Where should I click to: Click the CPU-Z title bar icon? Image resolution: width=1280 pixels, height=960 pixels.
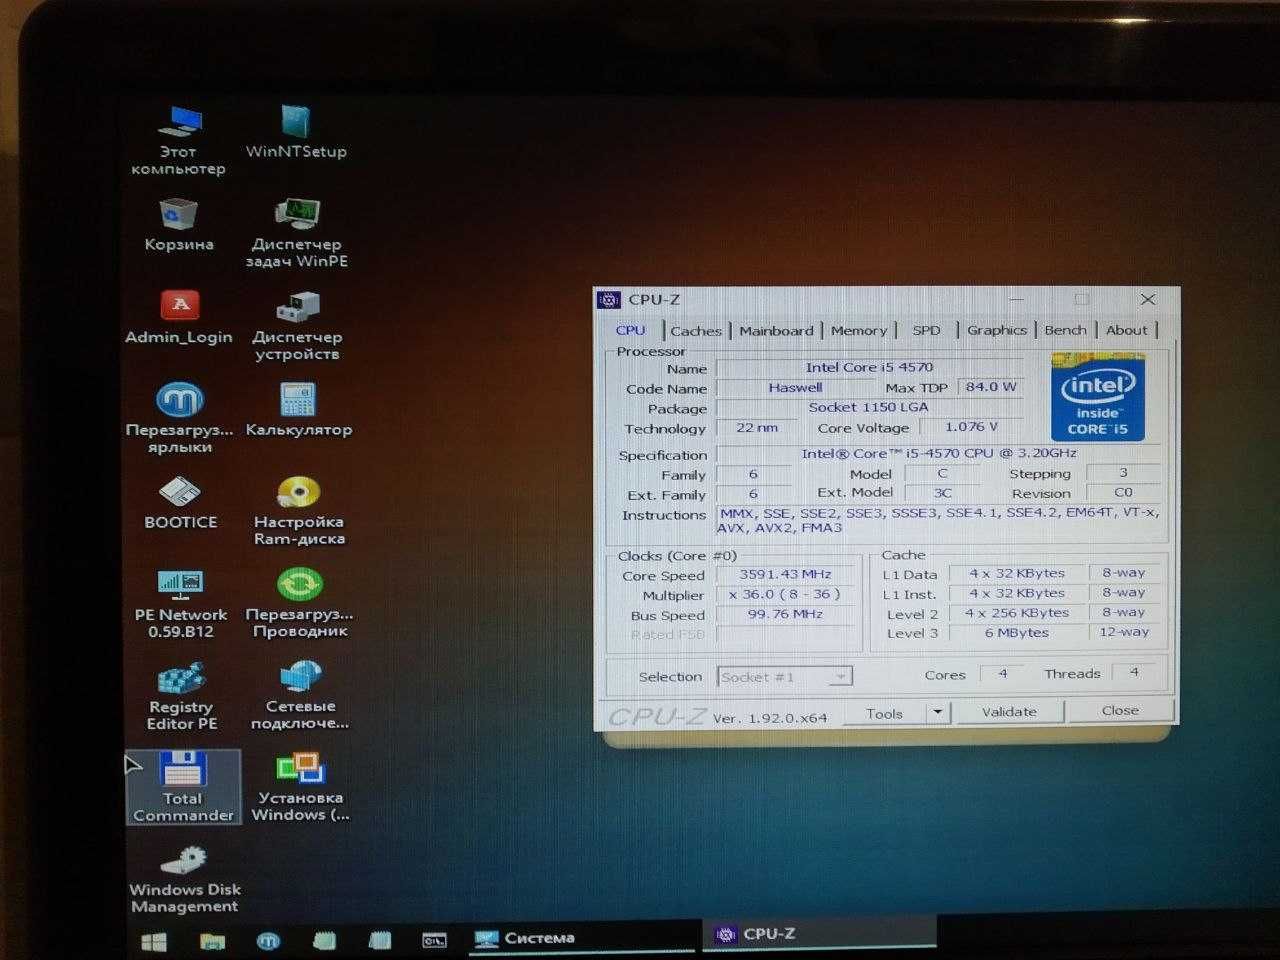pos(609,299)
